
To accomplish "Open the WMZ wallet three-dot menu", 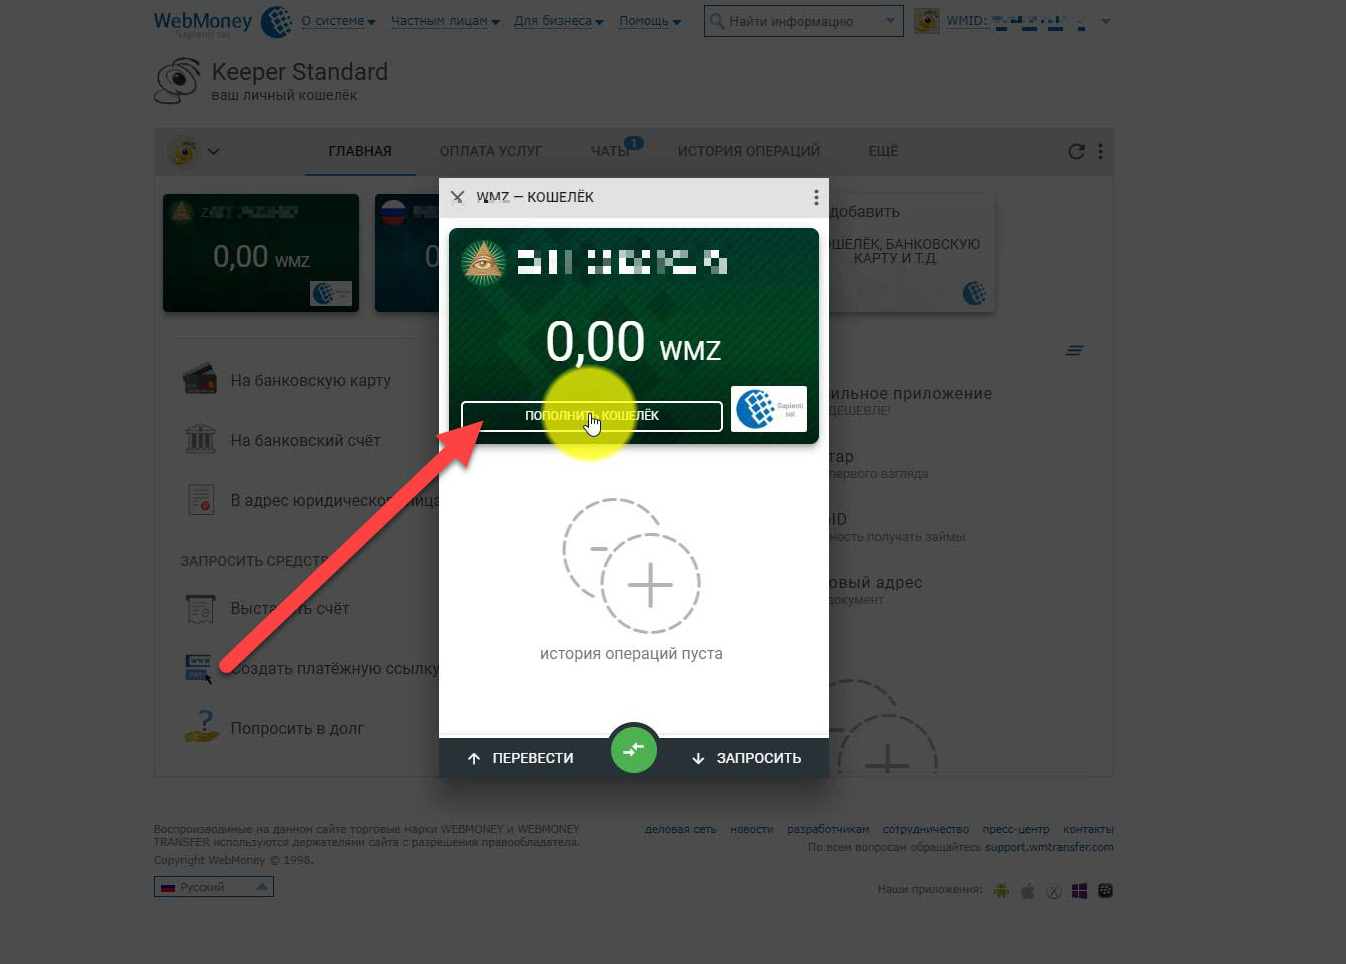I will pyautogui.click(x=816, y=197).
